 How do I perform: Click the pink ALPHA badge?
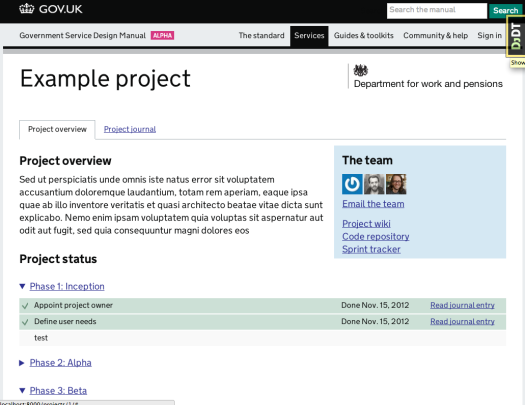[x=162, y=35]
